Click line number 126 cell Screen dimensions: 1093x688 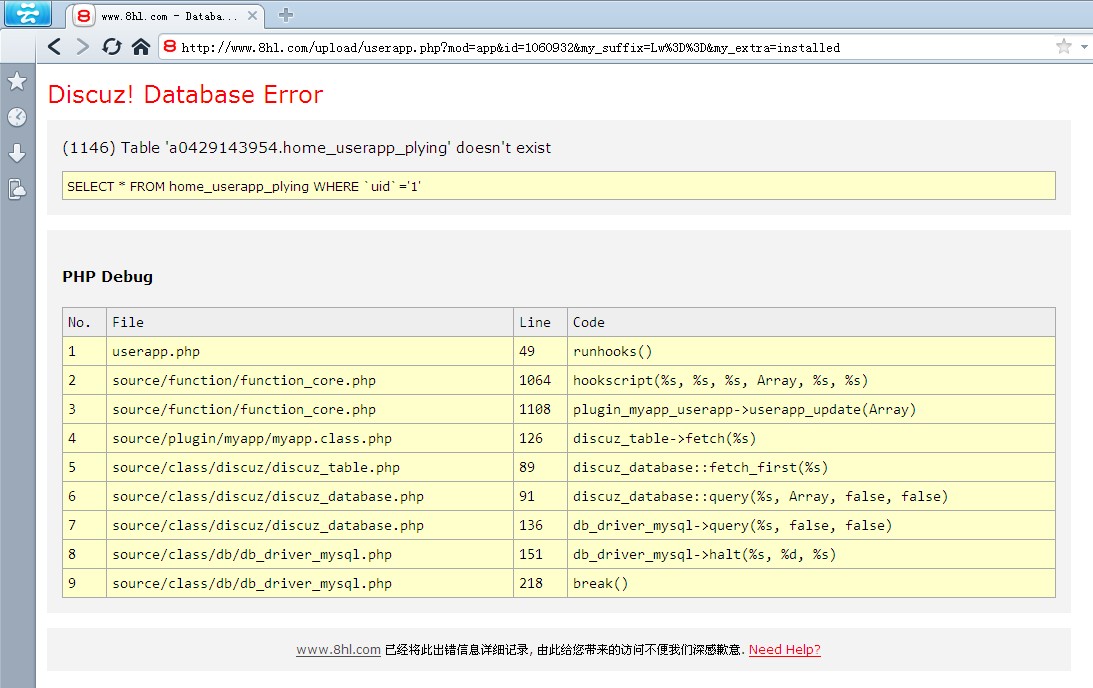click(x=540, y=438)
